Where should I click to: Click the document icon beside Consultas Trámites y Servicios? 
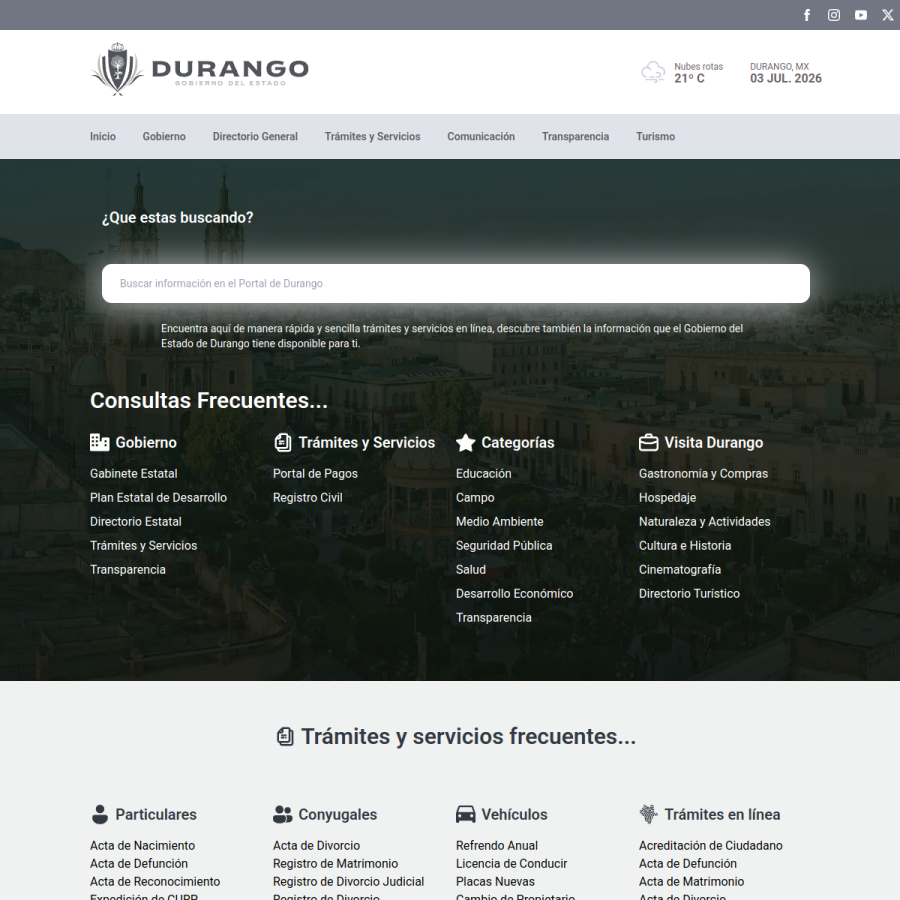click(x=283, y=443)
